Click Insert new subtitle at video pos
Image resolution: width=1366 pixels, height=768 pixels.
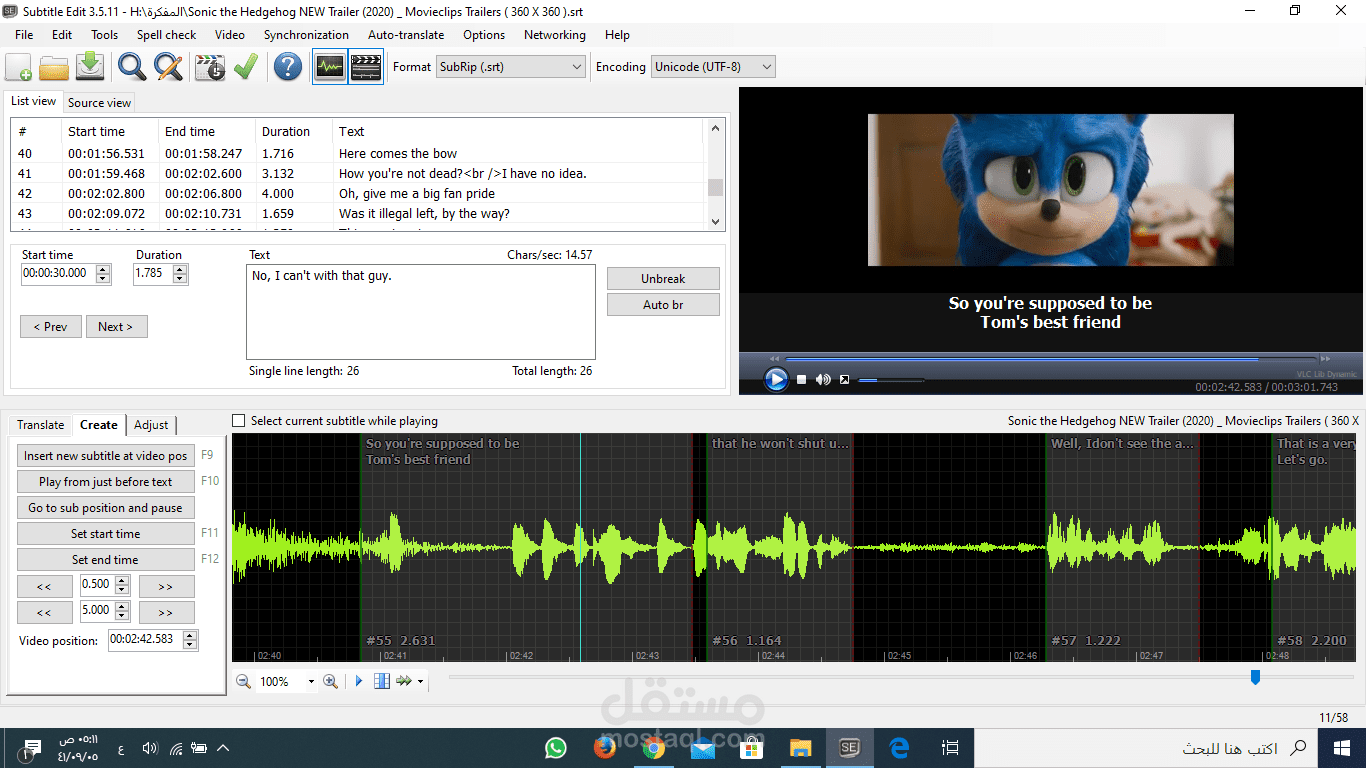pyautogui.click(x=106, y=455)
